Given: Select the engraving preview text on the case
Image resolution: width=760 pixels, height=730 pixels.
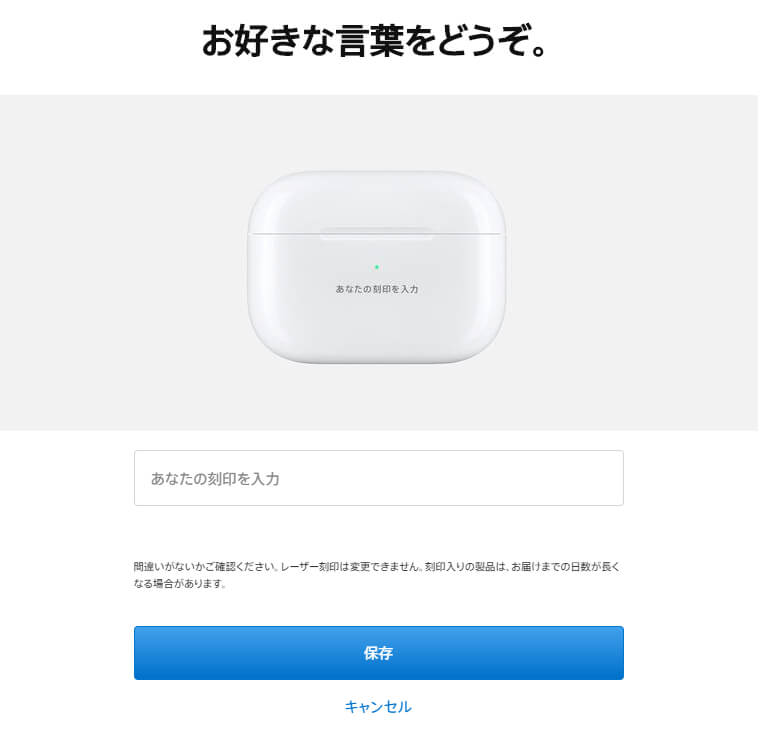Looking at the screenshot, I should click(377, 289).
